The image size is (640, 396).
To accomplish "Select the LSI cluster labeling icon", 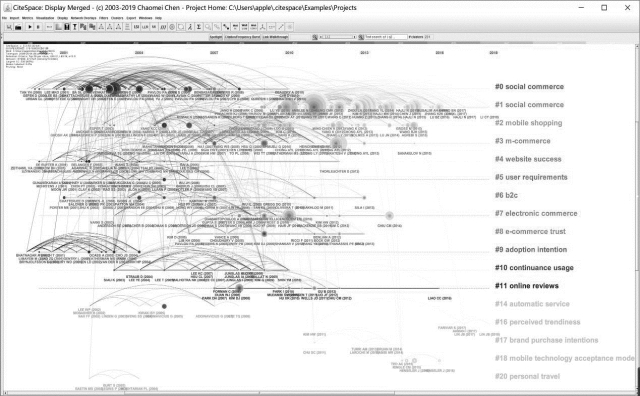I will pos(136,27).
